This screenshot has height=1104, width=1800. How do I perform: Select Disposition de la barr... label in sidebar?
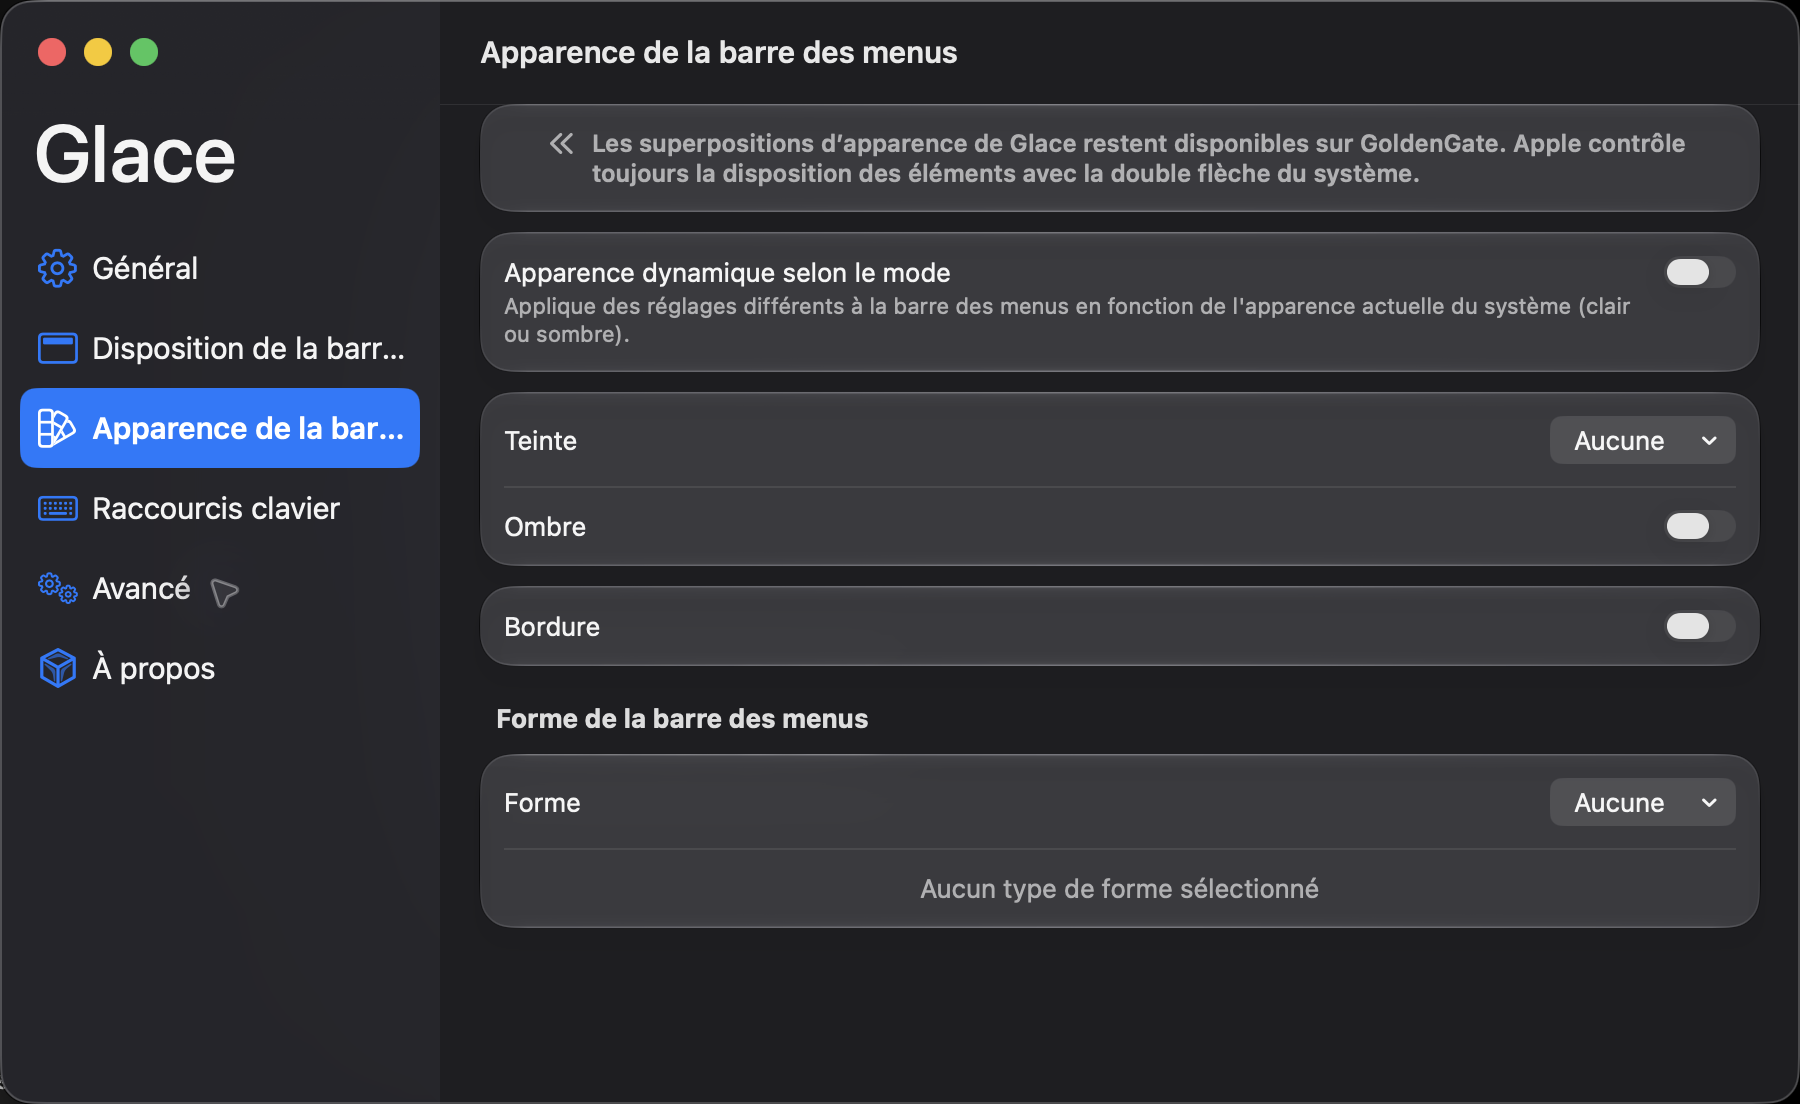248,348
